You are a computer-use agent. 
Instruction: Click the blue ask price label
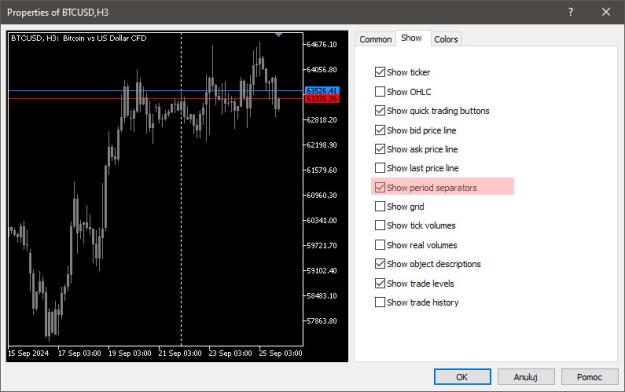coord(322,91)
